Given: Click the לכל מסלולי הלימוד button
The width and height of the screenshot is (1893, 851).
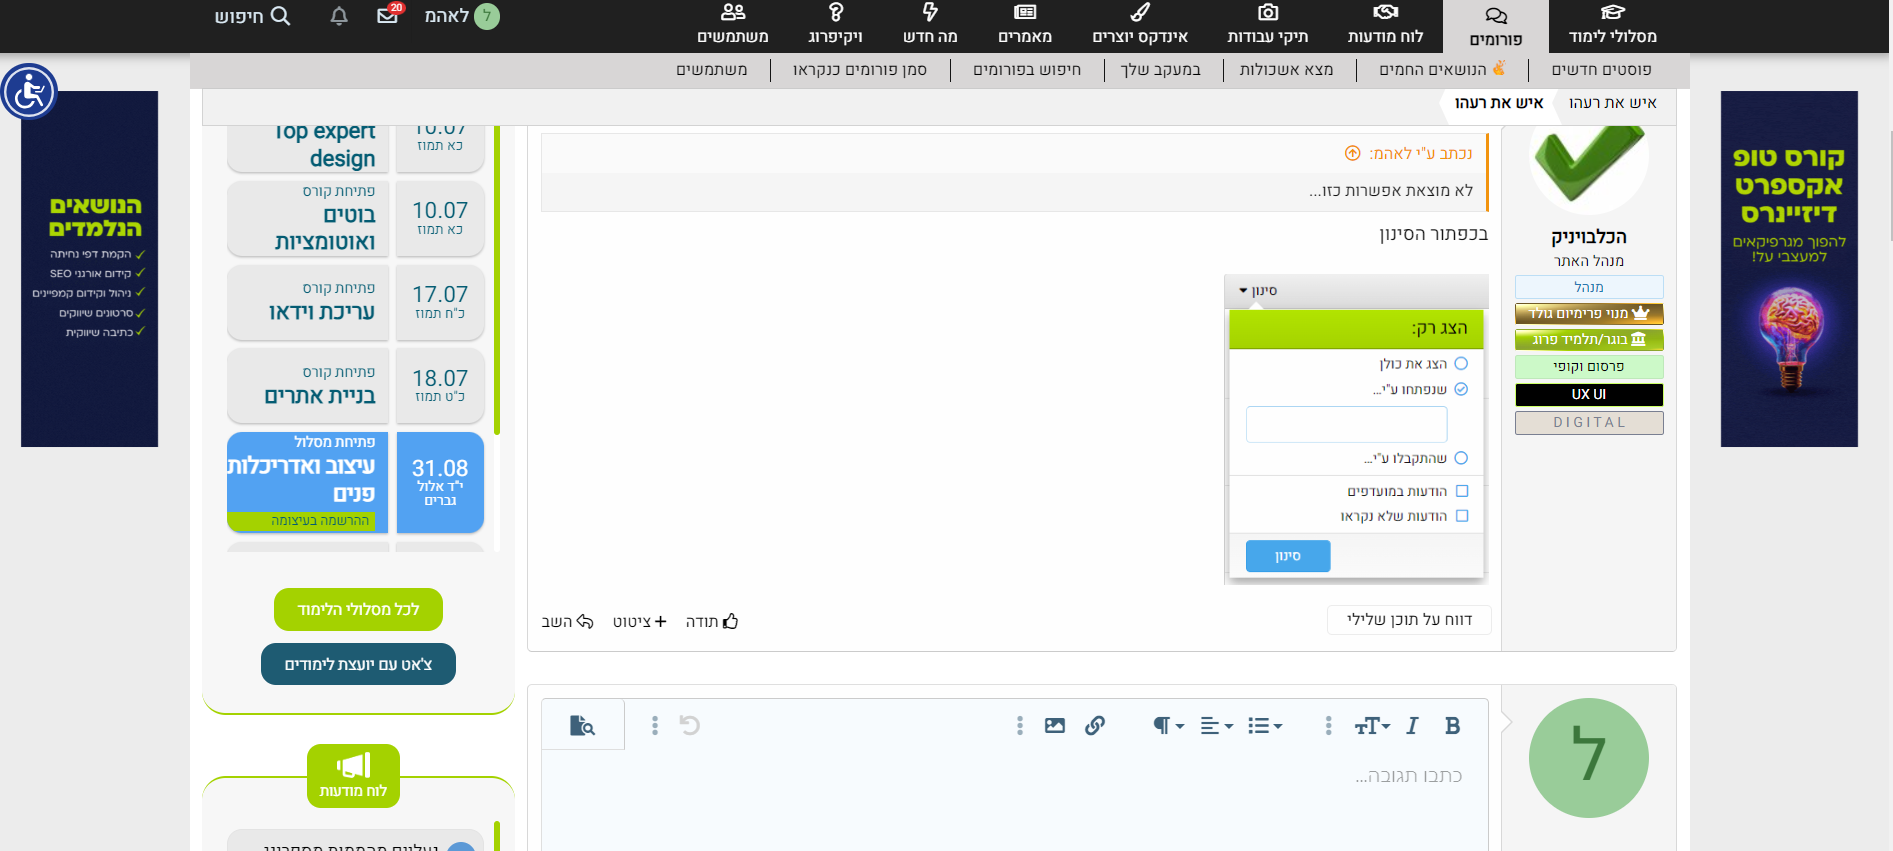Looking at the screenshot, I should (358, 610).
